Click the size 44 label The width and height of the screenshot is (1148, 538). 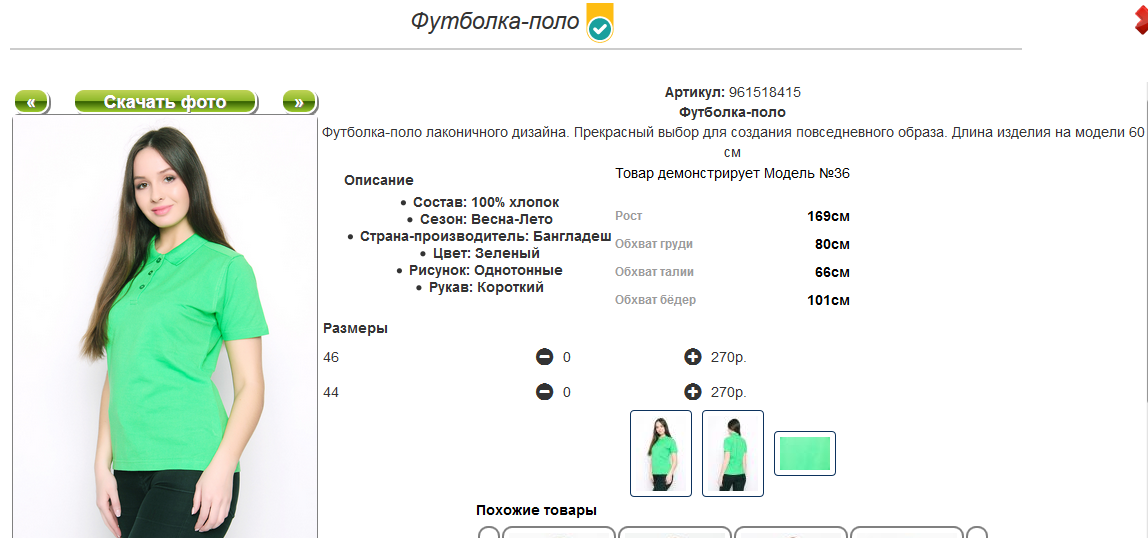(331, 393)
